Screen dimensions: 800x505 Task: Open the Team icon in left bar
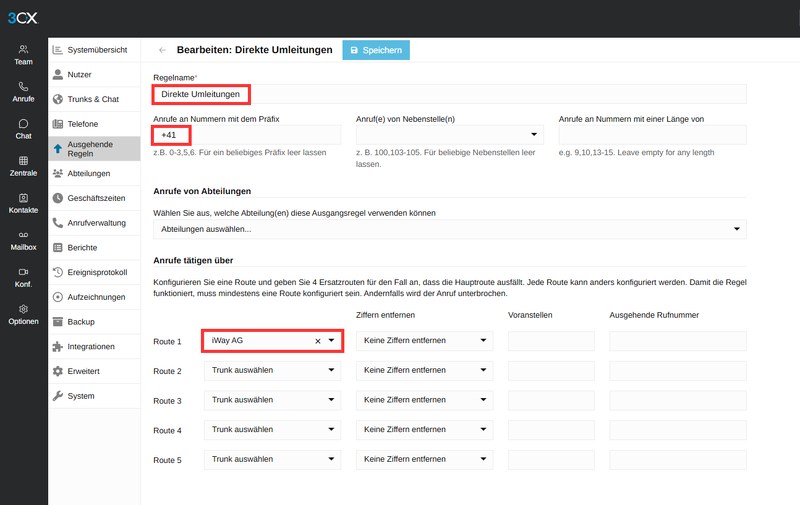(23, 49)
